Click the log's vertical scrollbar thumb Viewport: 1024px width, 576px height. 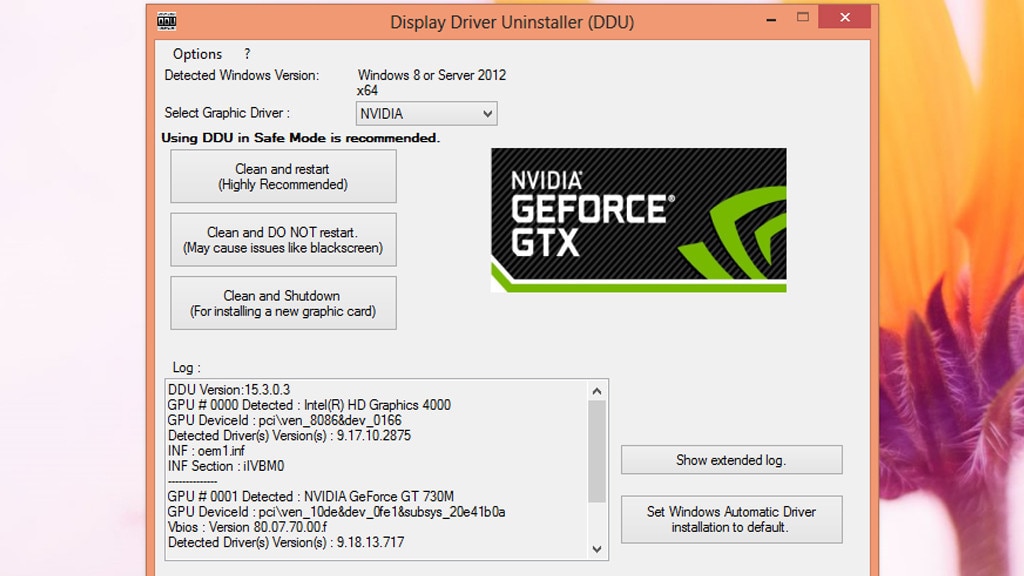pyautogui.click(x=597, y=450)
